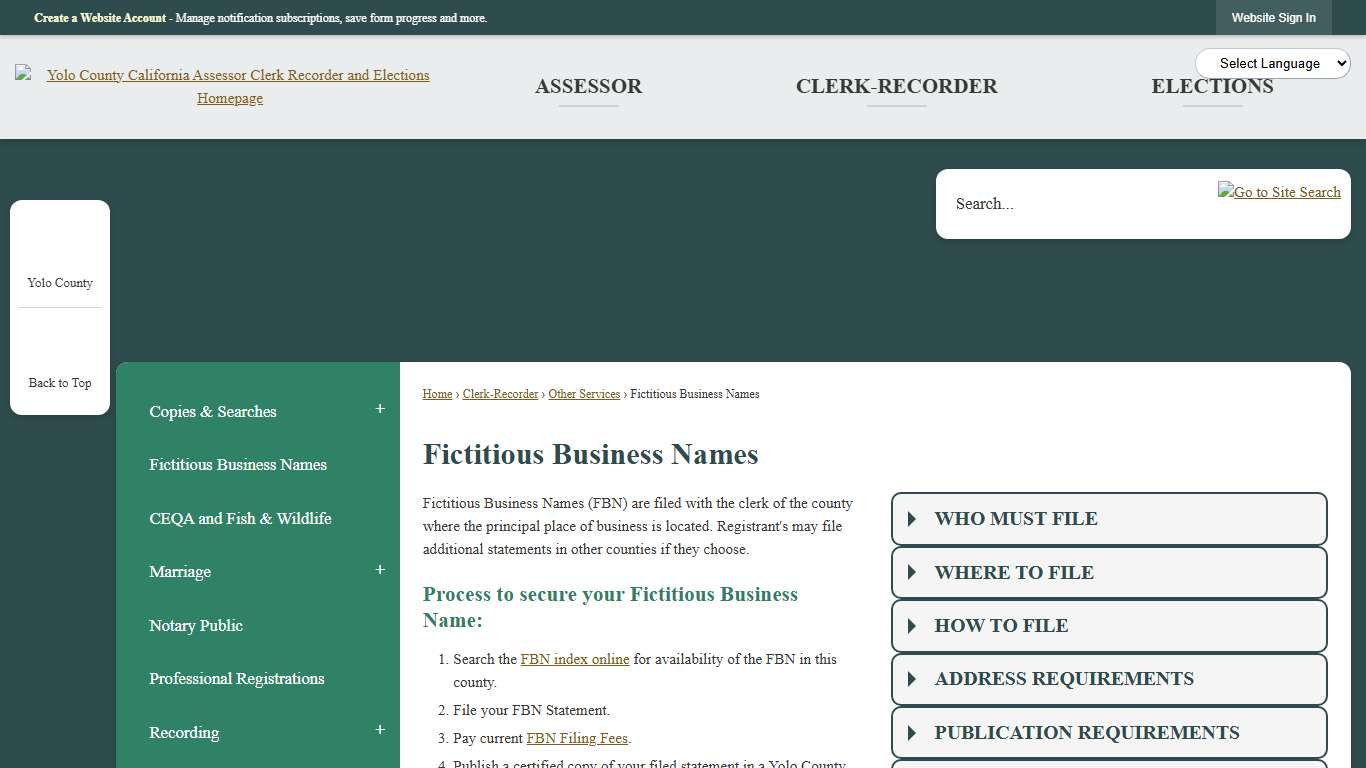
Task: Click the plus icon next to Recording
Action: click(x=380, y=729)
